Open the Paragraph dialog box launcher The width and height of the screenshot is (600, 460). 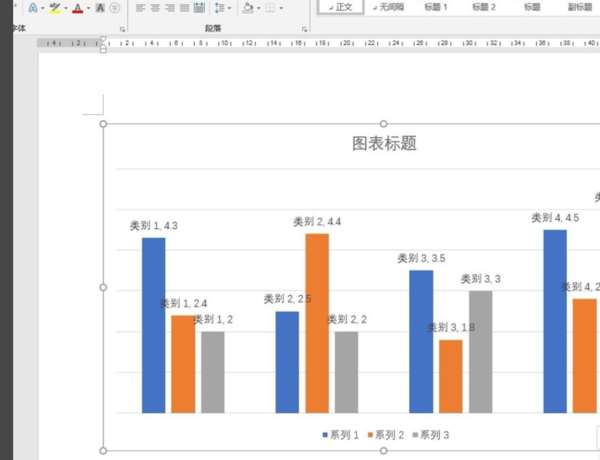point(304,29)
